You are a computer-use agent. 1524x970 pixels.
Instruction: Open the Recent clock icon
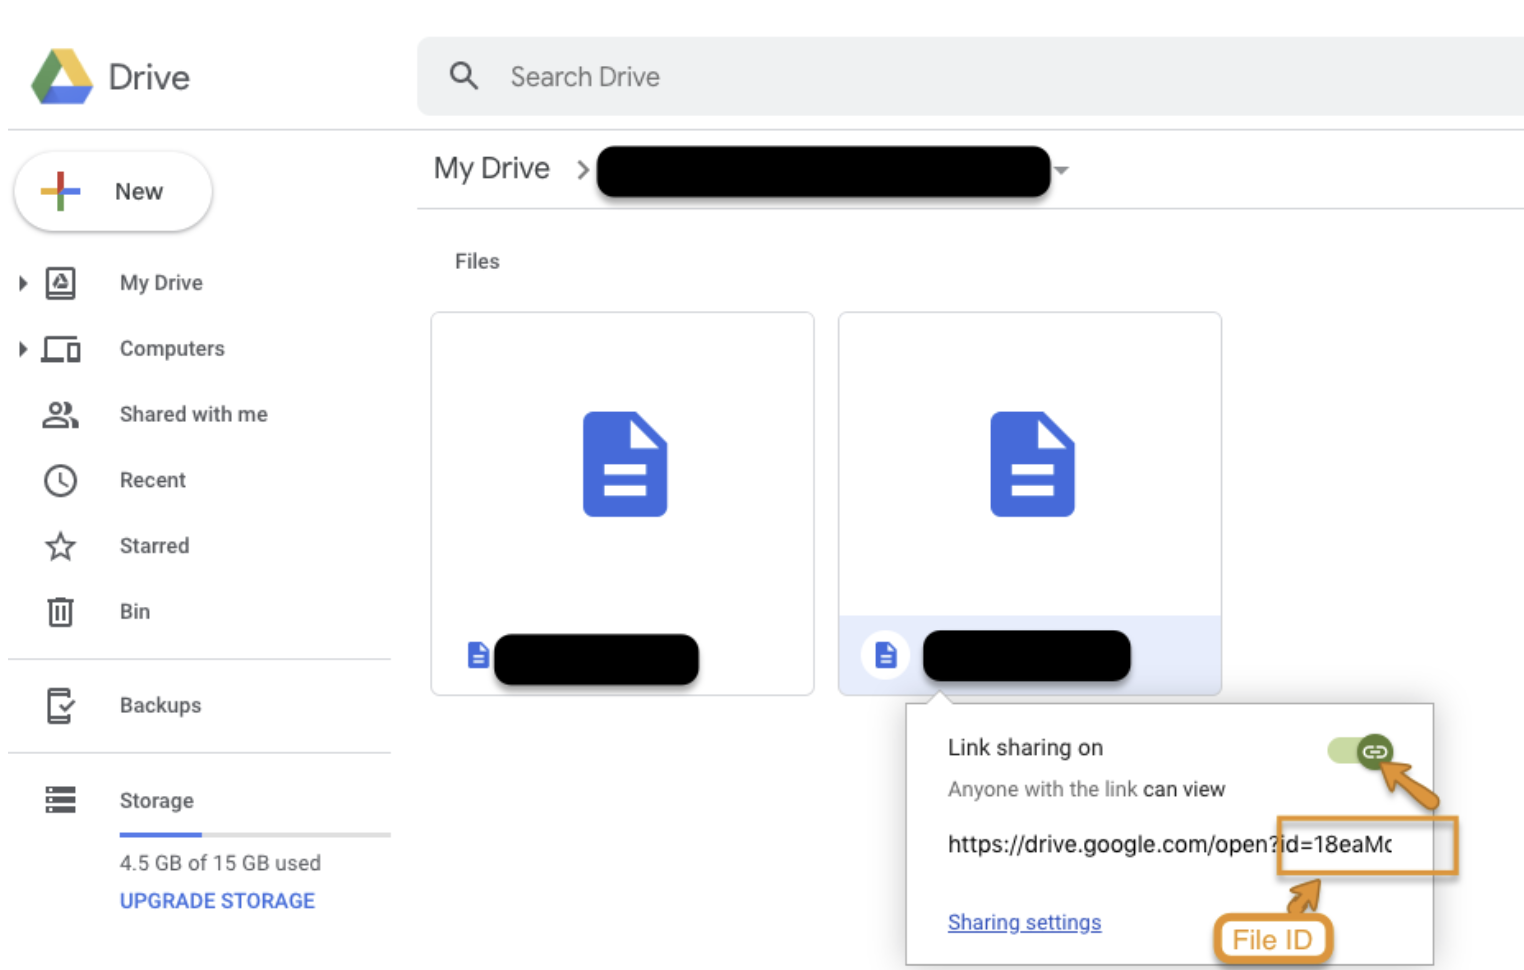60,480
